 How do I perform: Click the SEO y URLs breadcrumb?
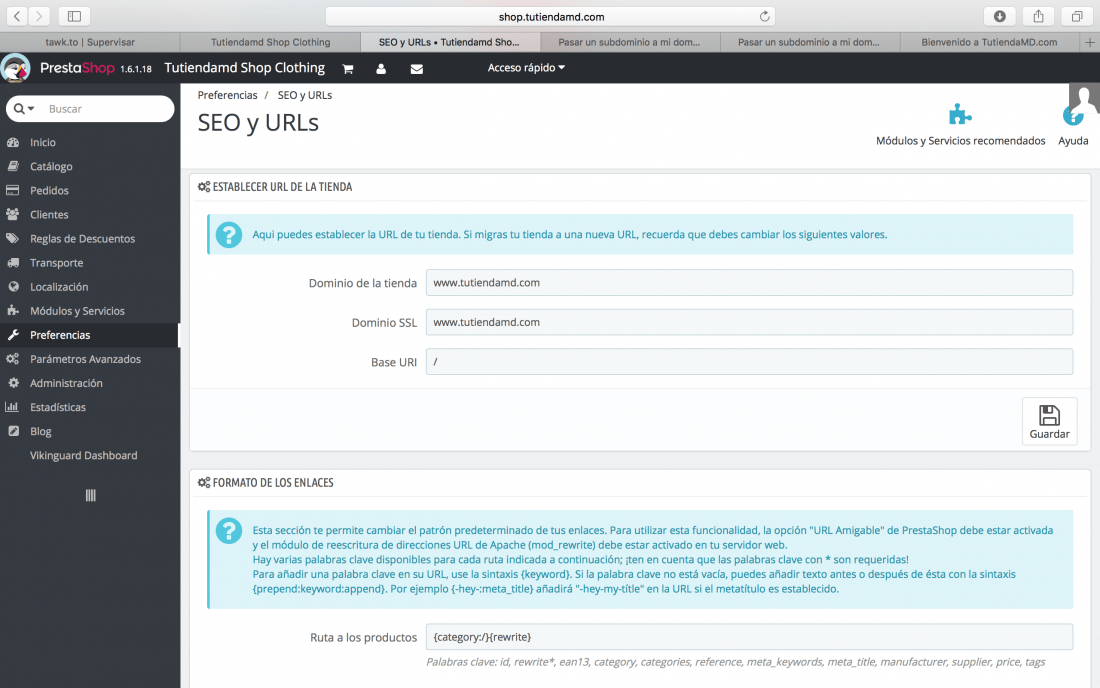304,95
